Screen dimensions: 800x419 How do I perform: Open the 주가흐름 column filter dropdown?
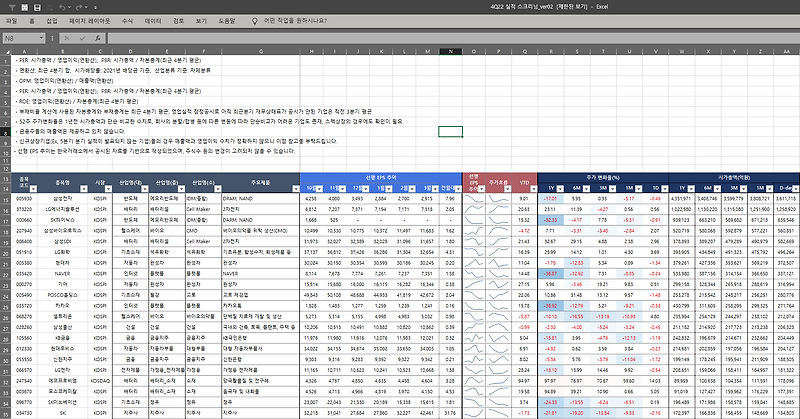click(x=507, y=189)
